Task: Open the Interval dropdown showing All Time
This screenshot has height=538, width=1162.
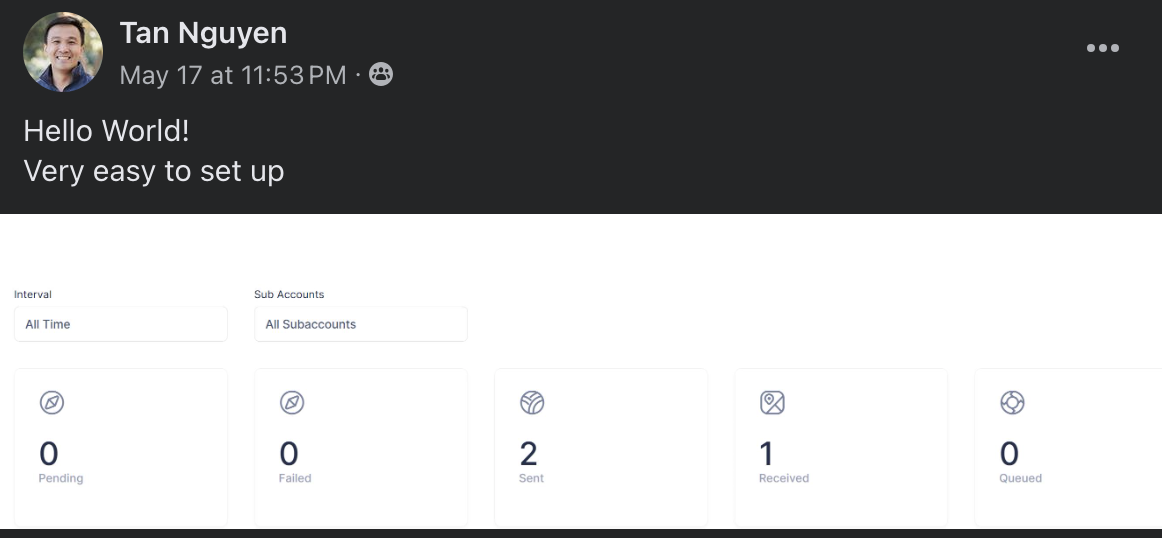Action: point(120,324)
